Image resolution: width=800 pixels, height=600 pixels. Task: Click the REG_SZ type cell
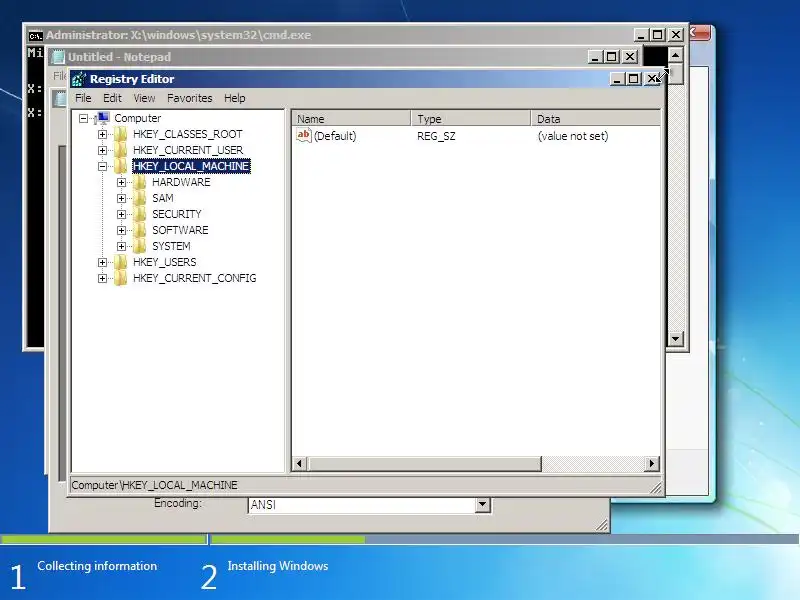436,136
